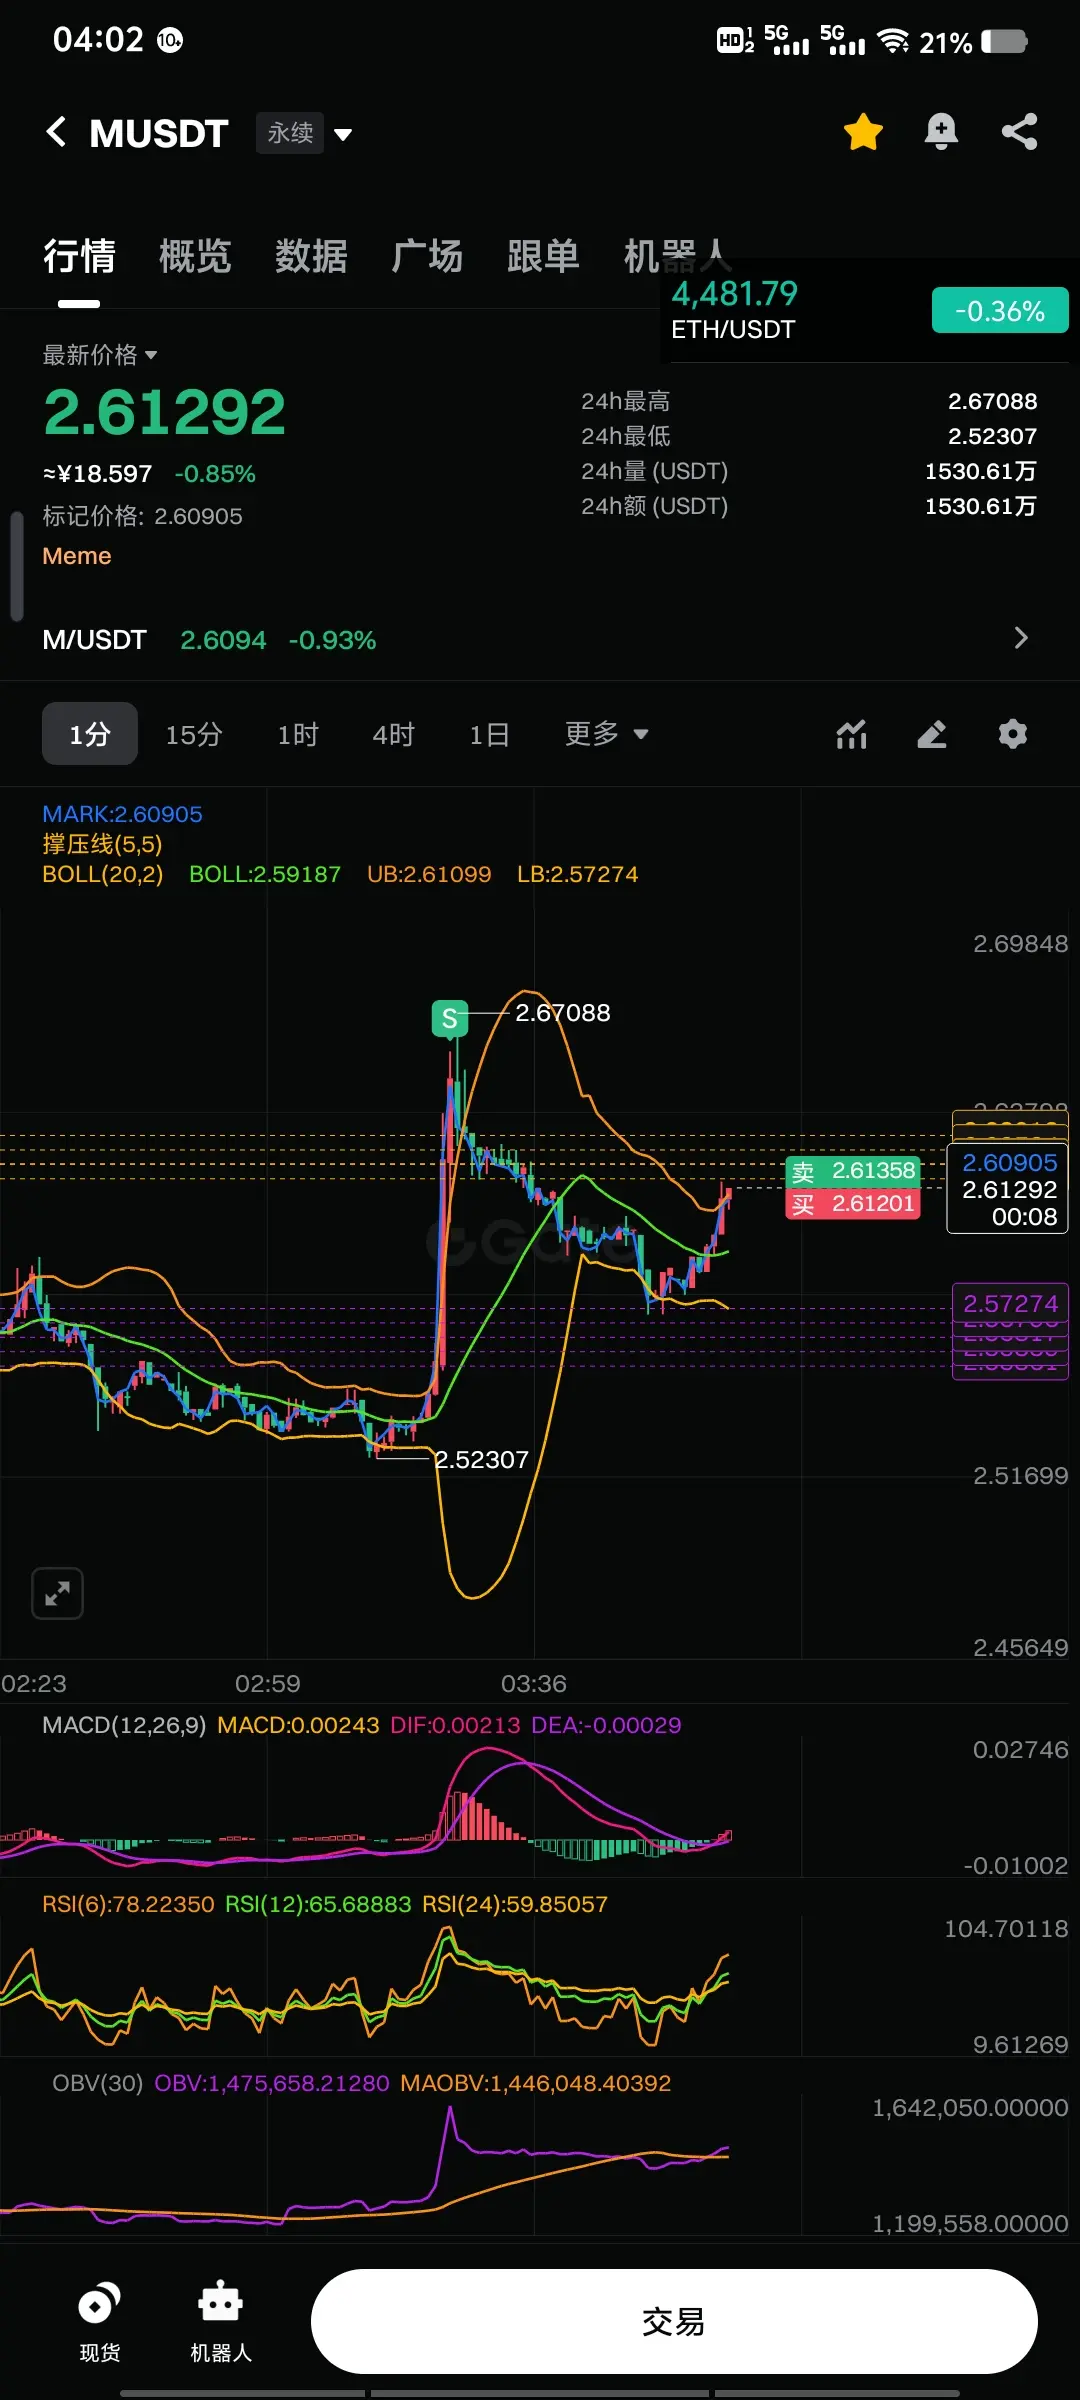Tap the MACD(12,26,9) indicator label

124,1725
